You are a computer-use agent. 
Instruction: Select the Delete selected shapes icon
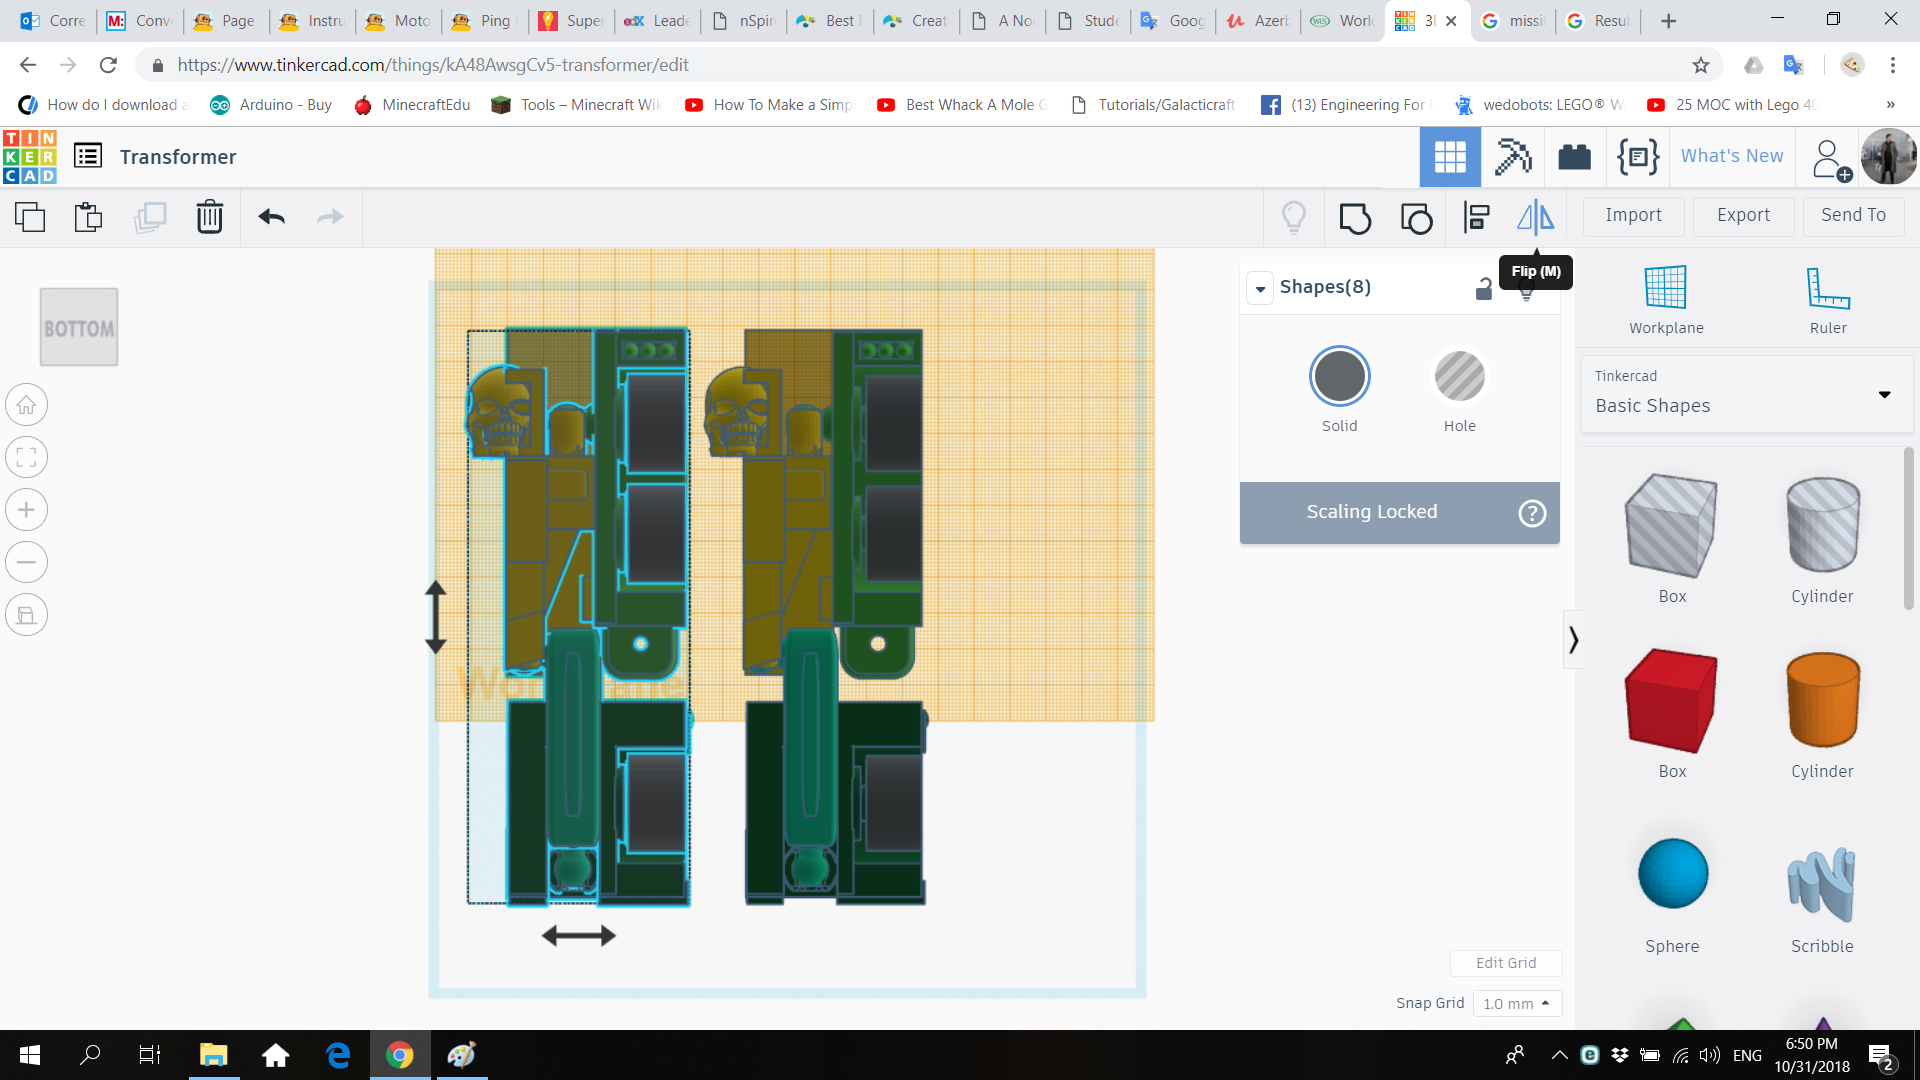tap(210, 216)
